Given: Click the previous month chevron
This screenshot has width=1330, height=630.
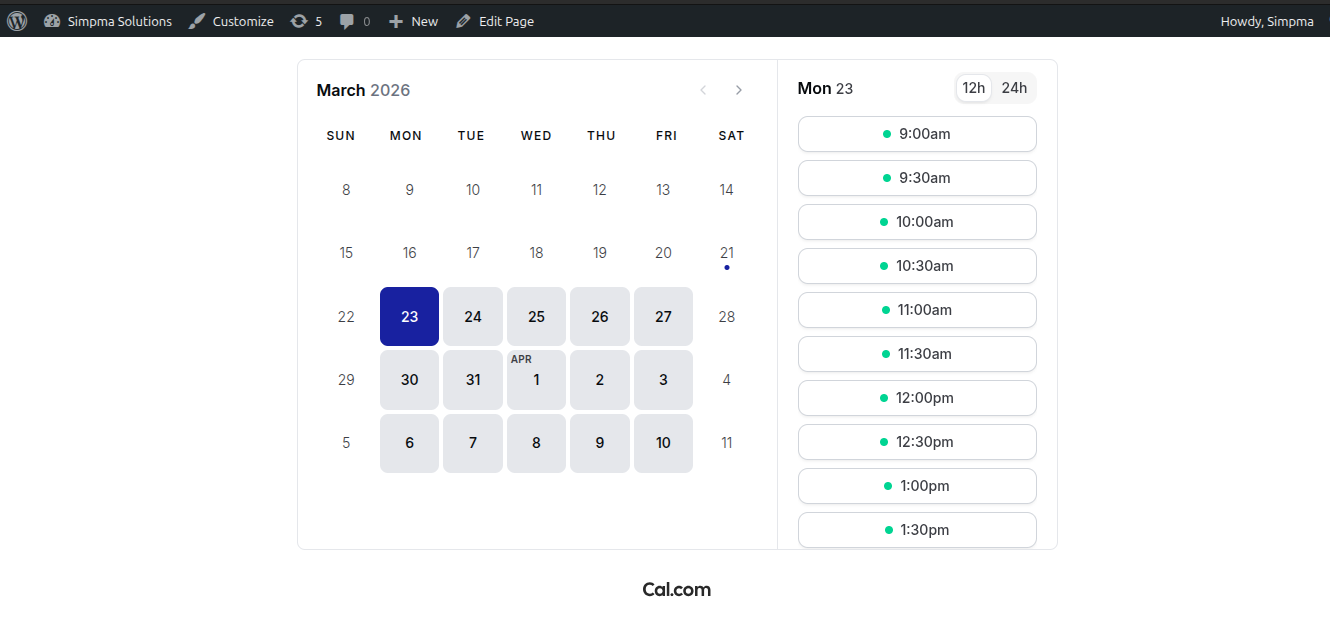Looking at the screenshot, I should tap(703, 90).
